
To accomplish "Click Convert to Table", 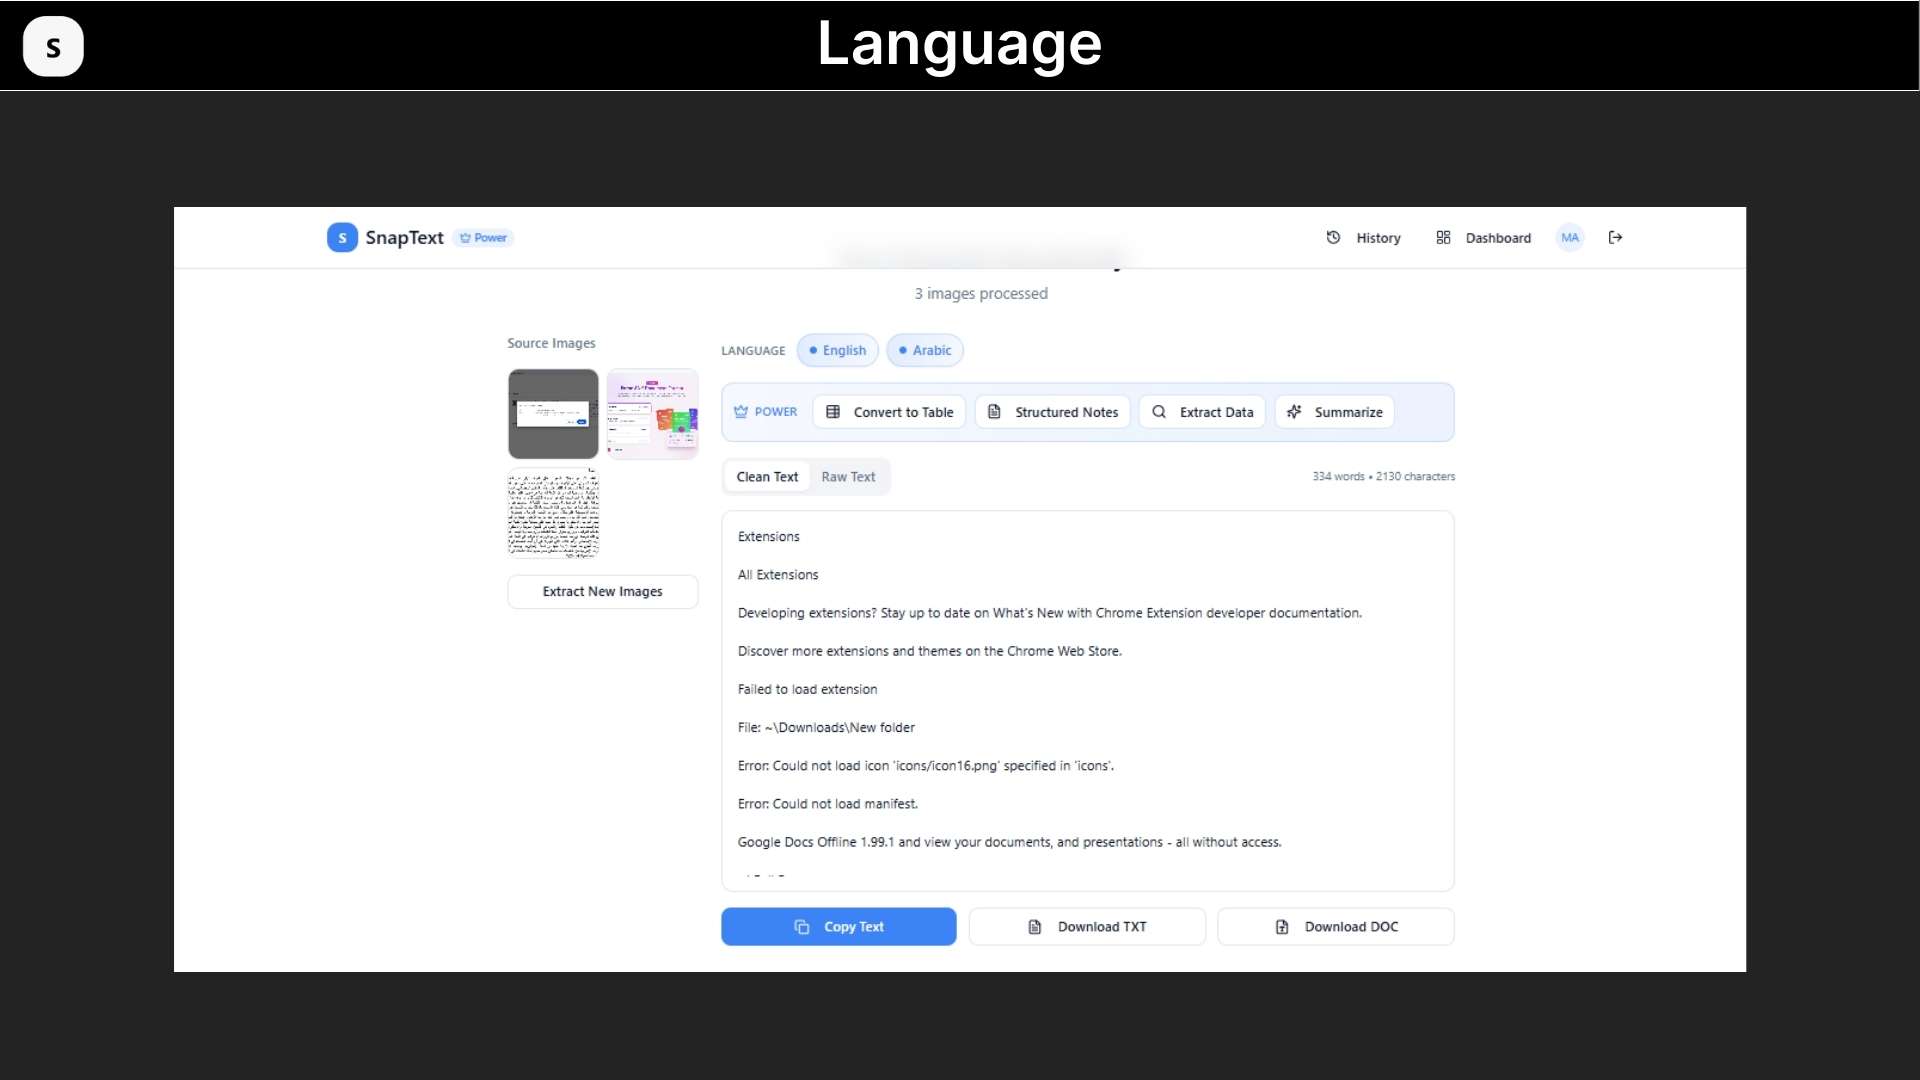I will tap(889, 412).
